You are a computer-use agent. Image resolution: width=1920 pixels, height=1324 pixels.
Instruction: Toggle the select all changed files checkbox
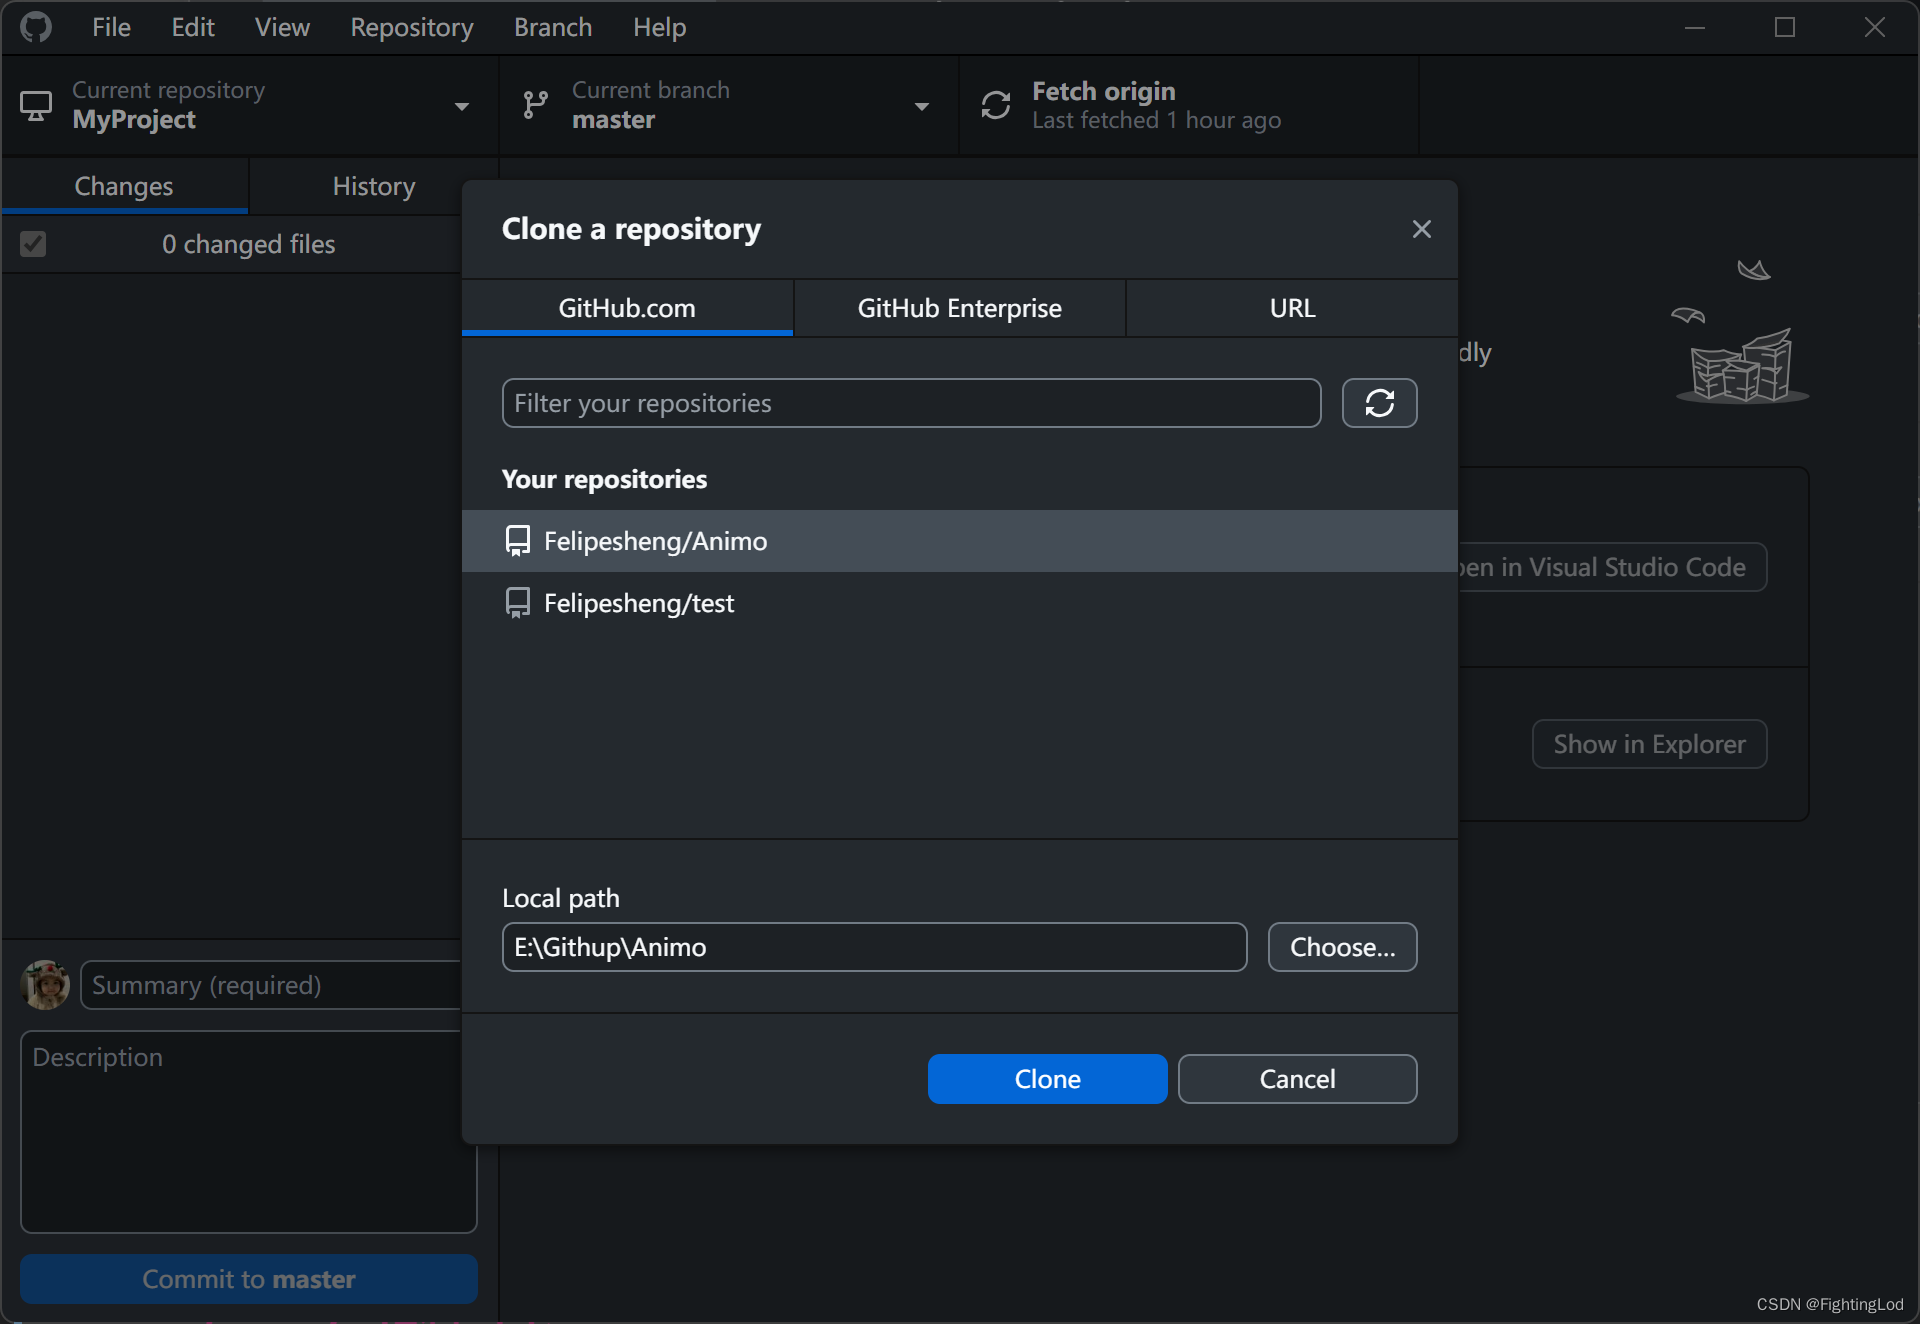pyautogui.click(x=33, y=244)
